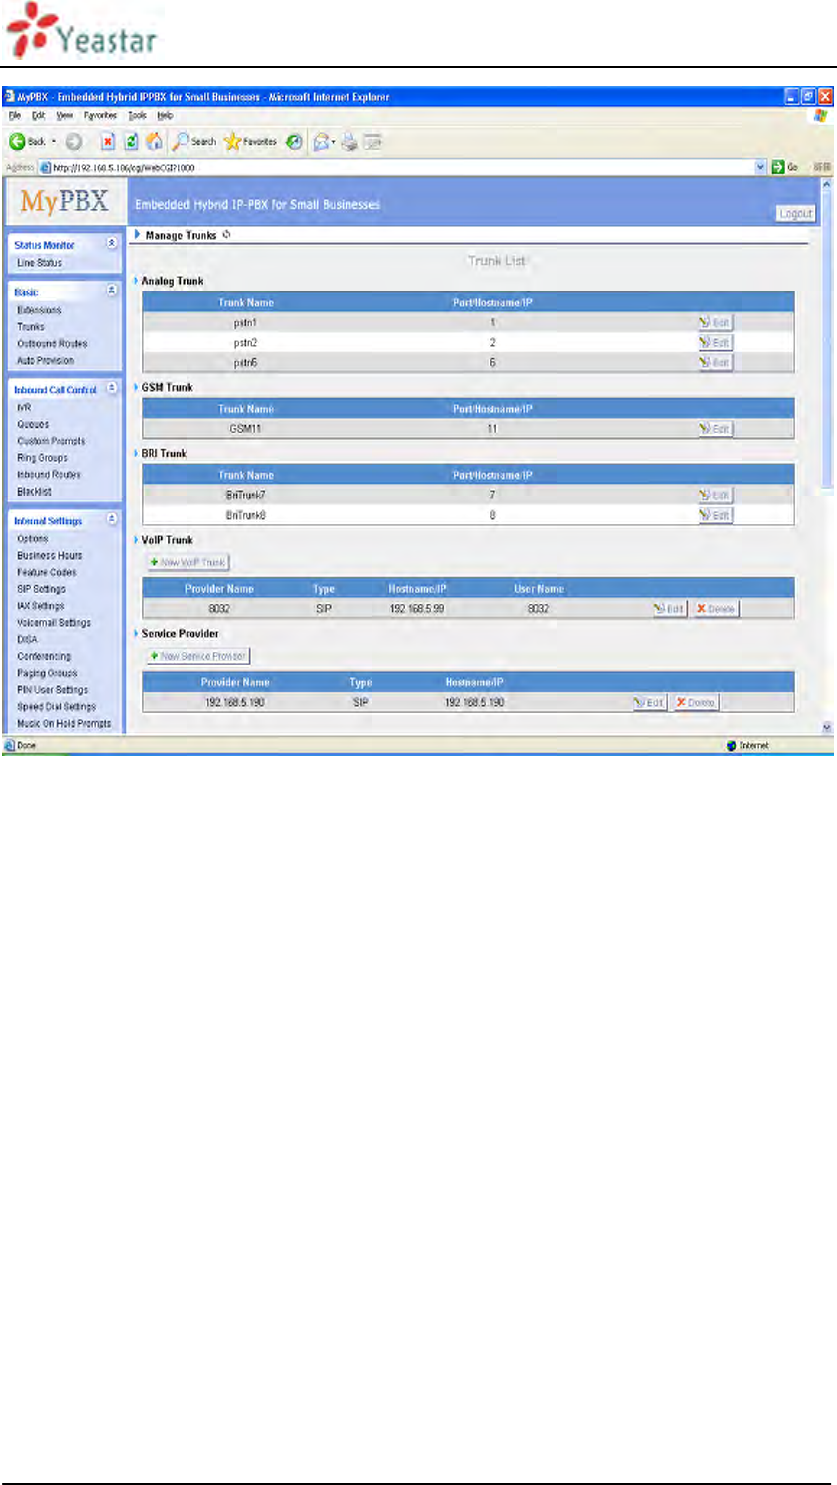
Task: Open the Help menu
Action: (x=165, y=116)
